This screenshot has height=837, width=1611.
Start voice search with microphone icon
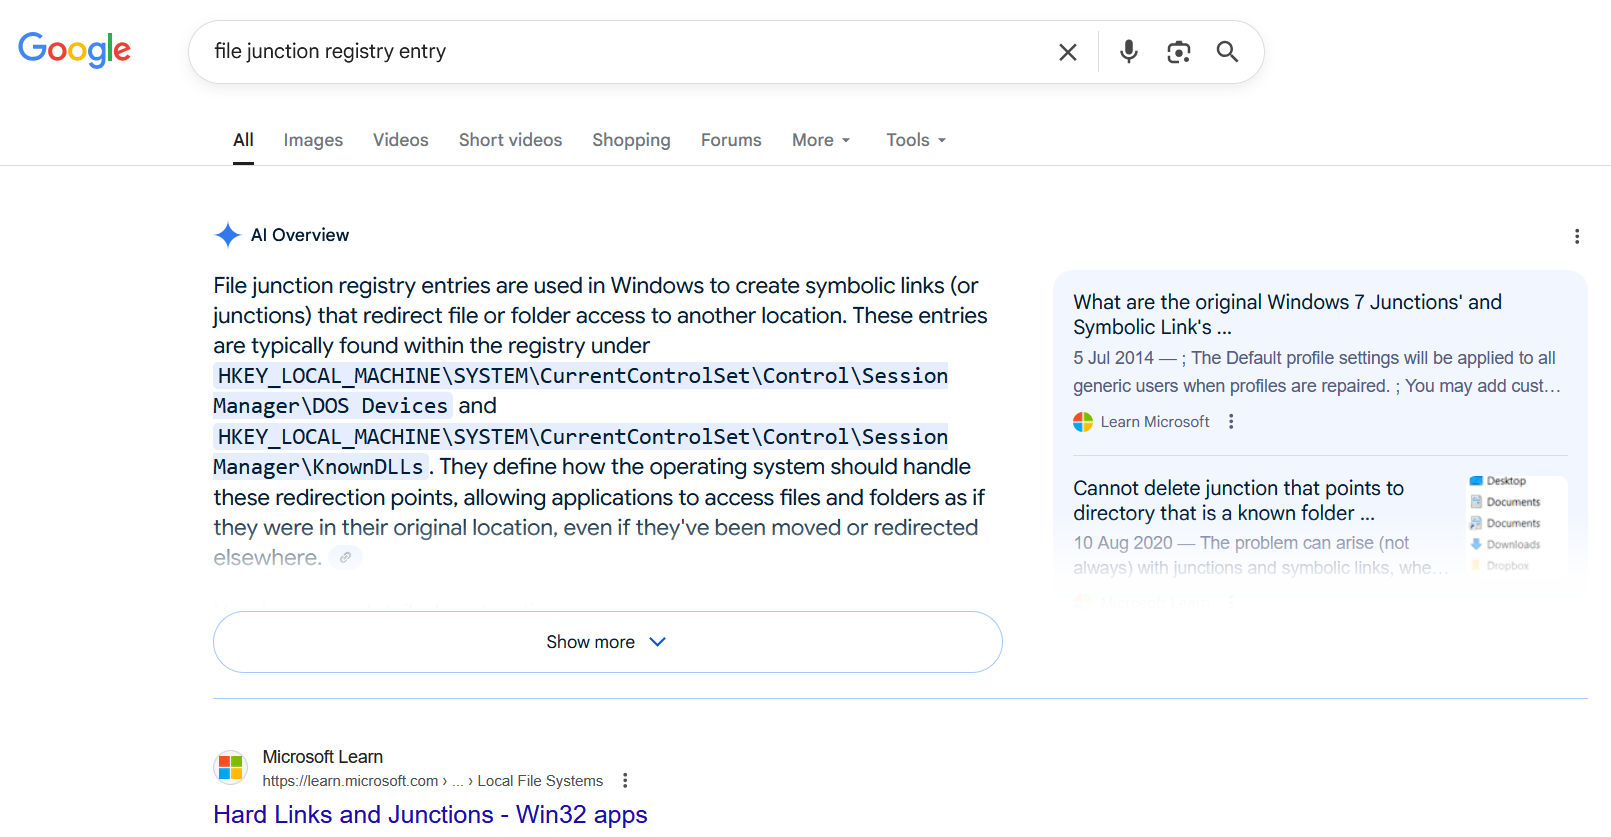pyautogui.click(x=1129, y=52)
